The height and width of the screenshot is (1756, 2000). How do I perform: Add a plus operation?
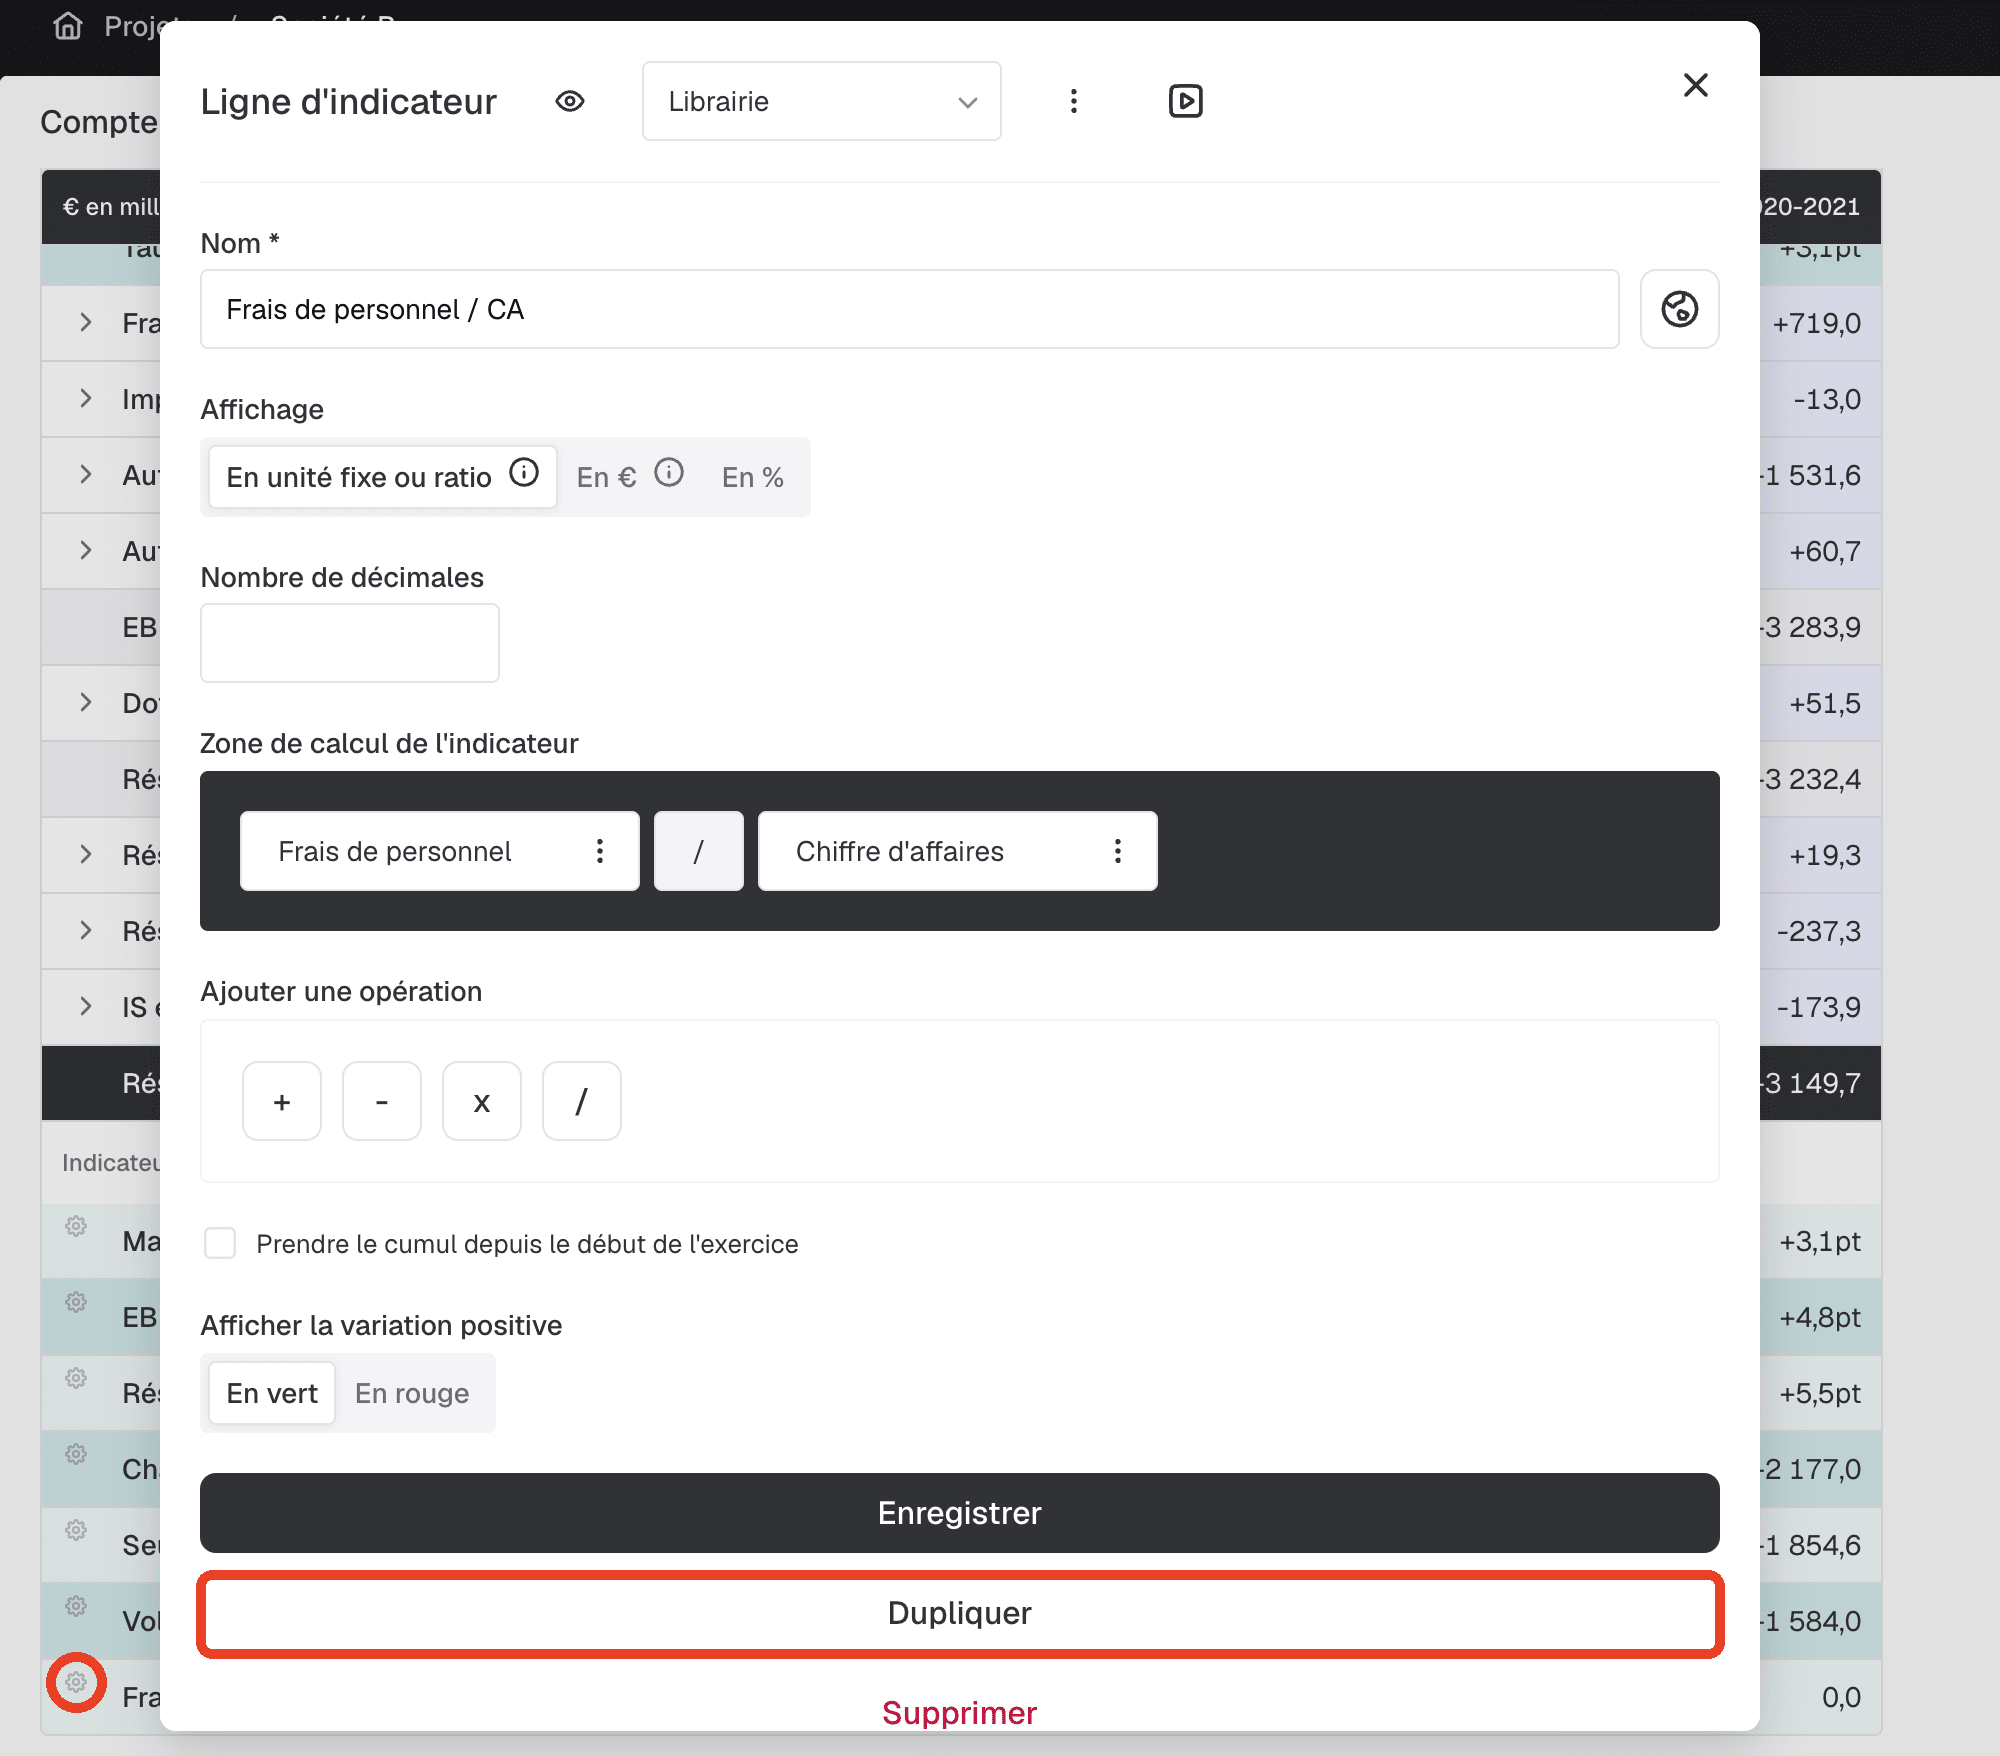[x=282, y=1101]
